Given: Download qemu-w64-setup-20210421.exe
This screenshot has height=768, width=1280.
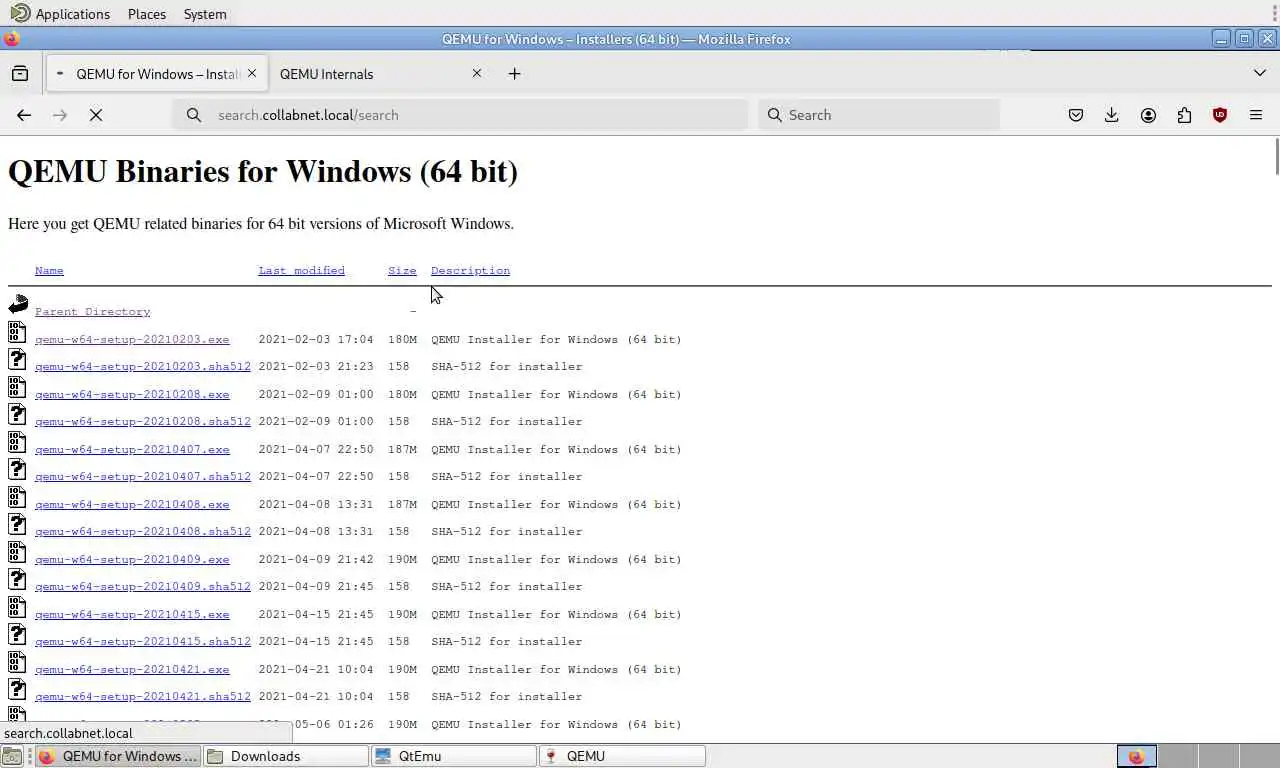Looking at the screenshot, I should coord(132,670).
